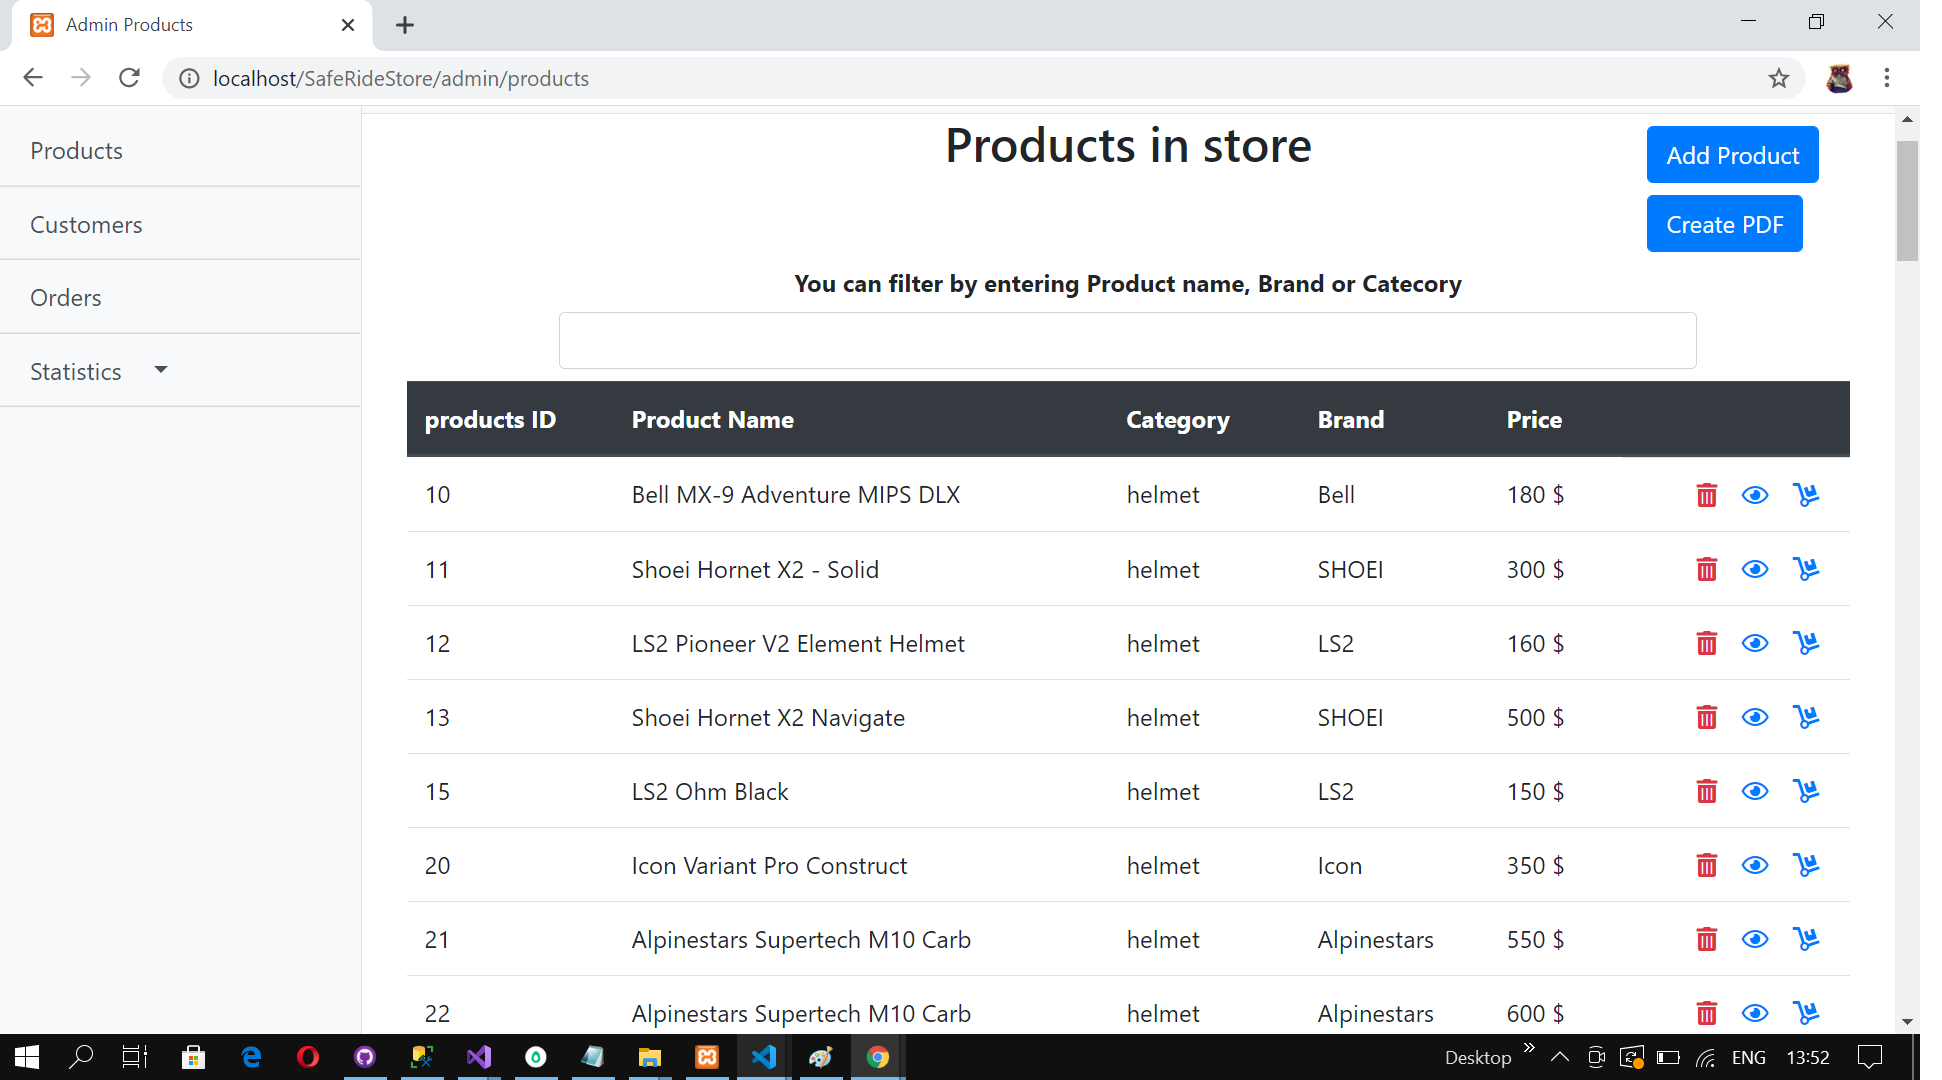The width and height of the screenshot is (1942, 1080).
Task: Click the page's vertical scrollbar thumb
Action: [x=1906, y=200]
